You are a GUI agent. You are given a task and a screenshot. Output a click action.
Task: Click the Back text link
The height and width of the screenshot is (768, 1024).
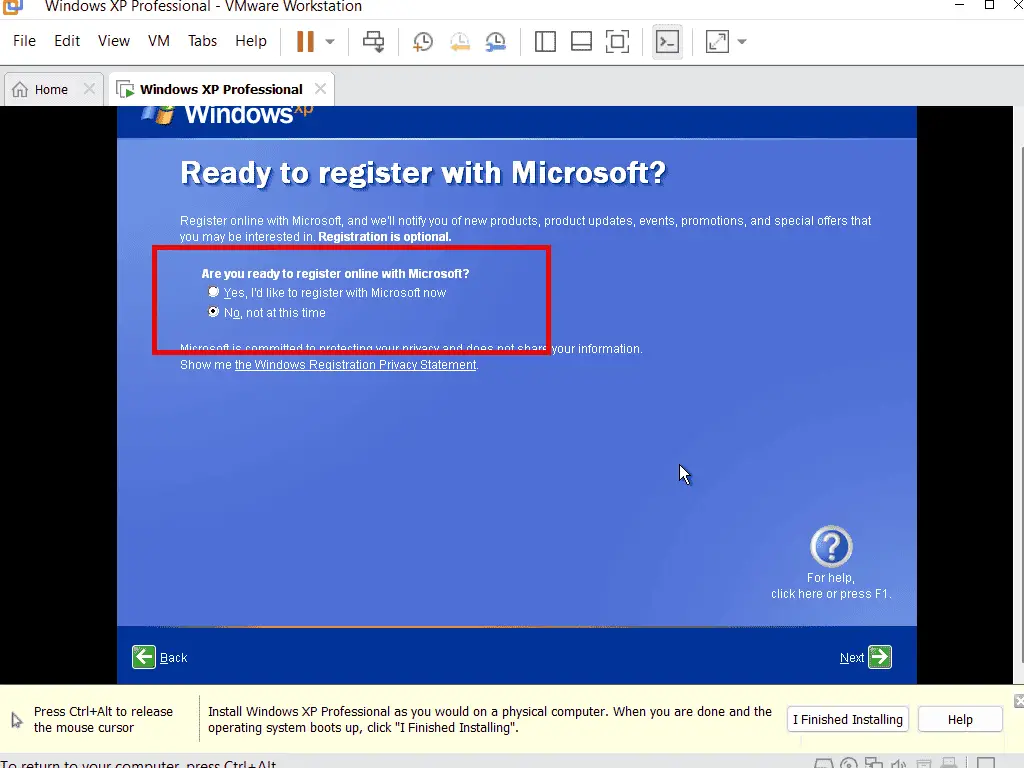click(x=174, y=658)
